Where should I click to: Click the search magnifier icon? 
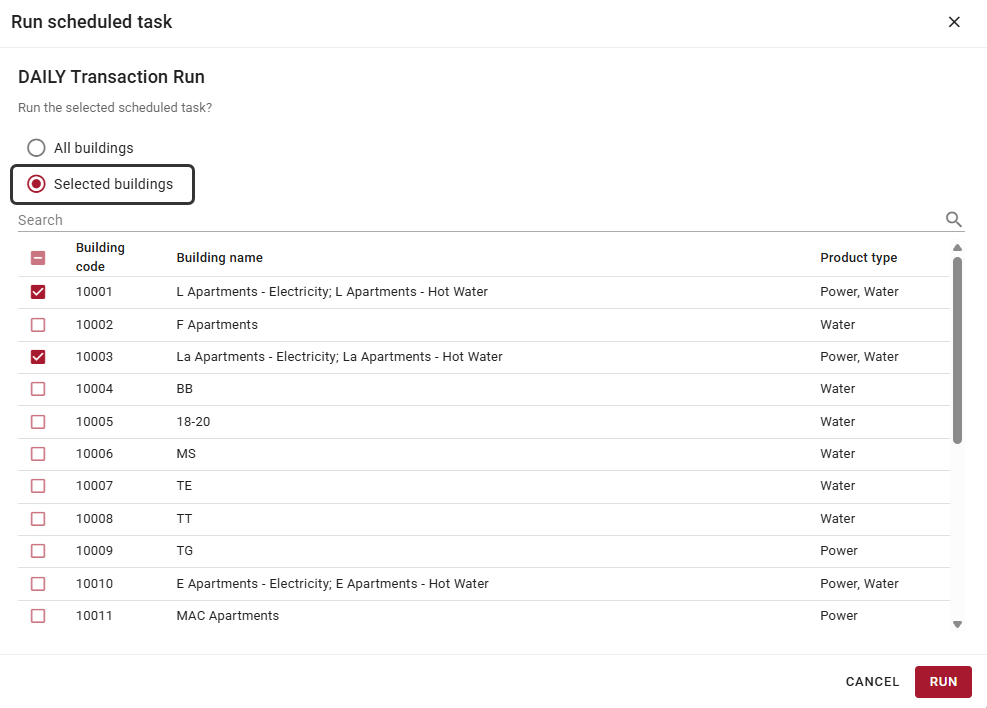(x=954, y=219)
